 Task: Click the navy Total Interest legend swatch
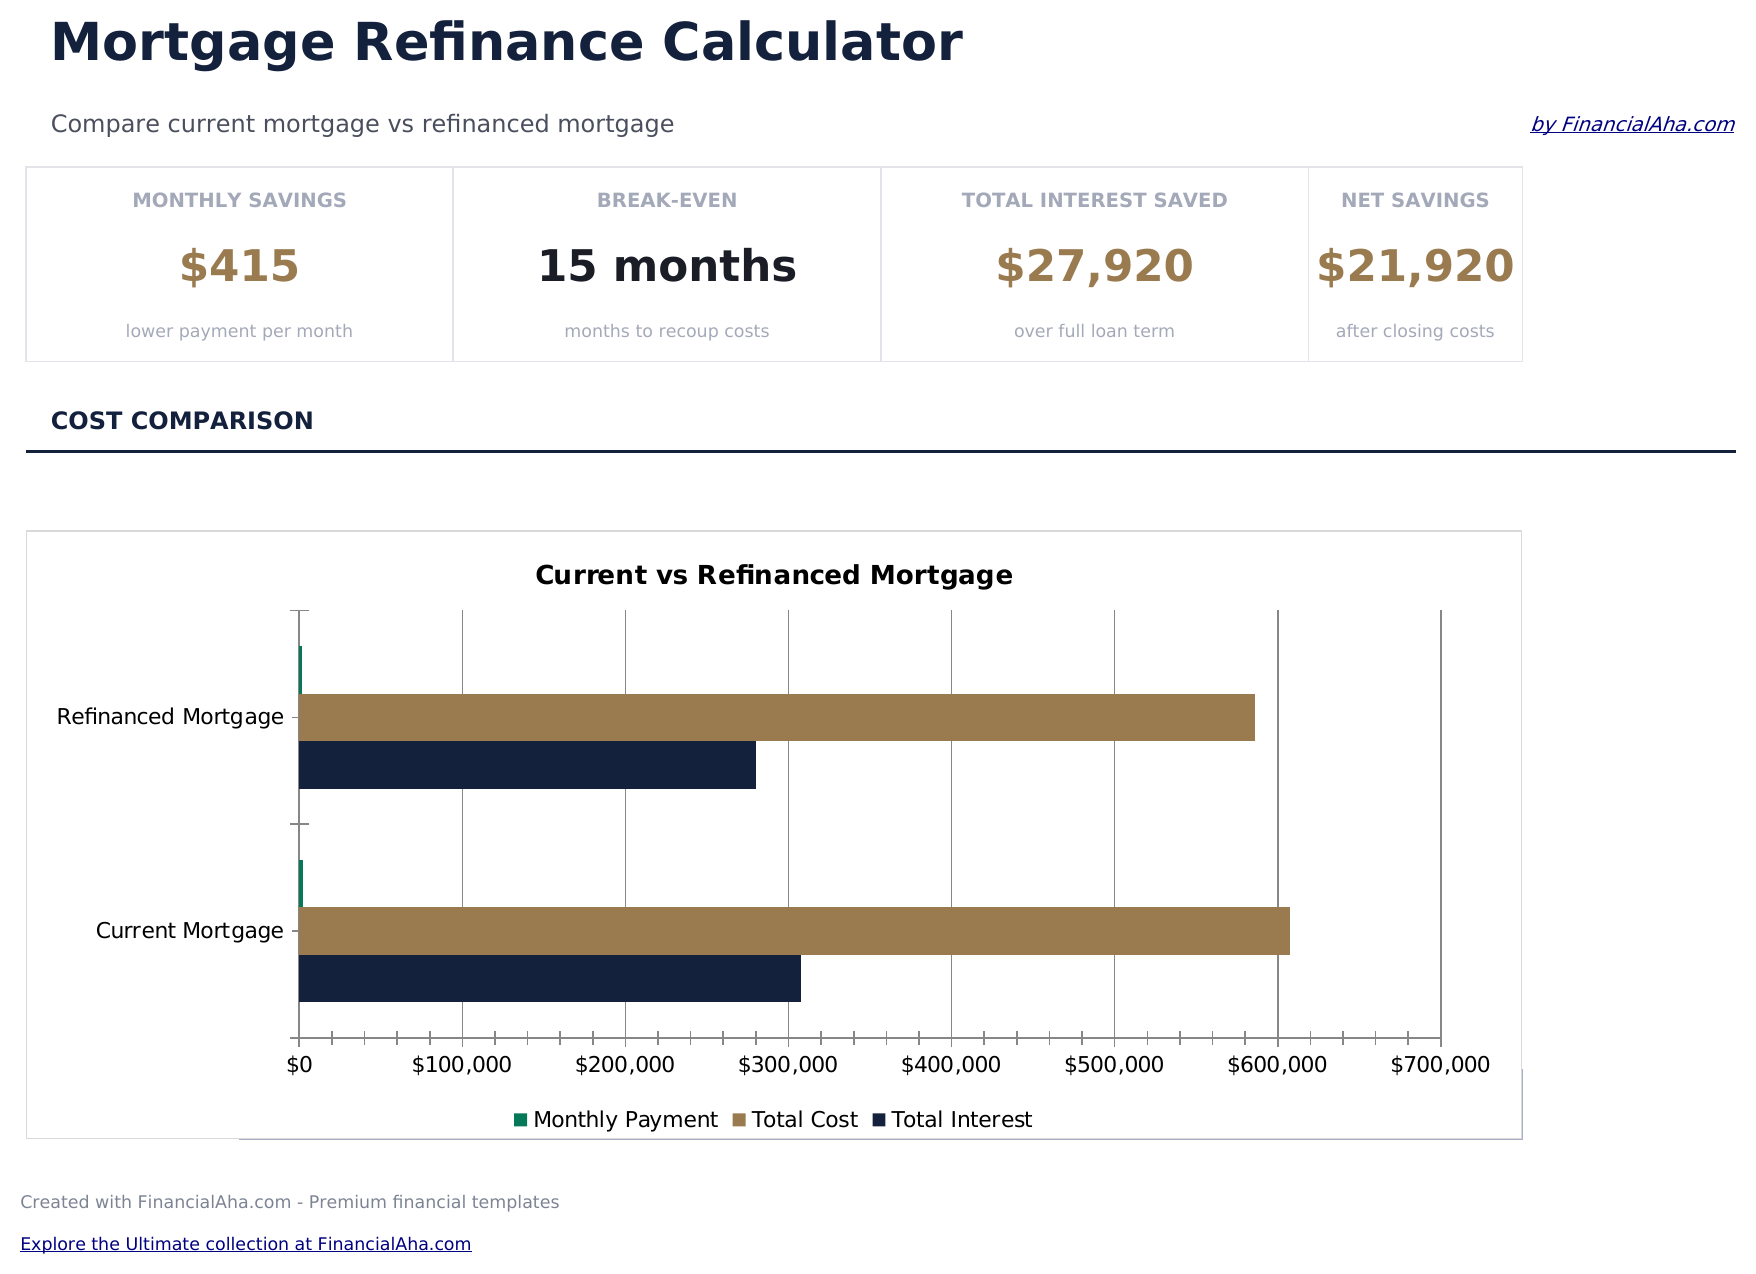tap(879, 1120)
